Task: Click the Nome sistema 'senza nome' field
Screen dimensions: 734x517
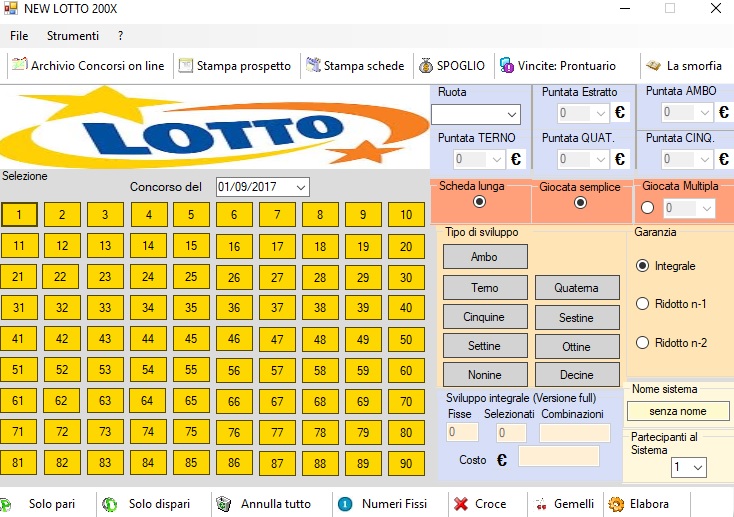Action: click(678, 411)
